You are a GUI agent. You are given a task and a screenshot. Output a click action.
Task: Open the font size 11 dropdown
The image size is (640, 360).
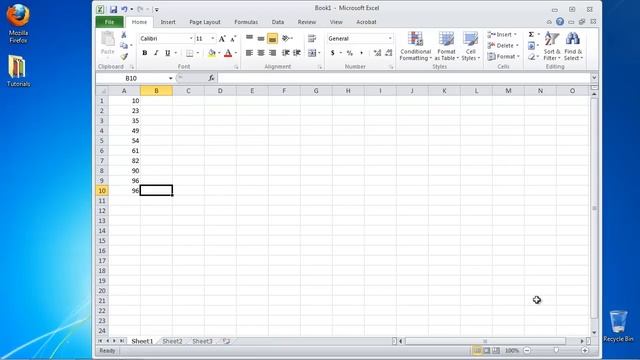[x=212, y=38]
